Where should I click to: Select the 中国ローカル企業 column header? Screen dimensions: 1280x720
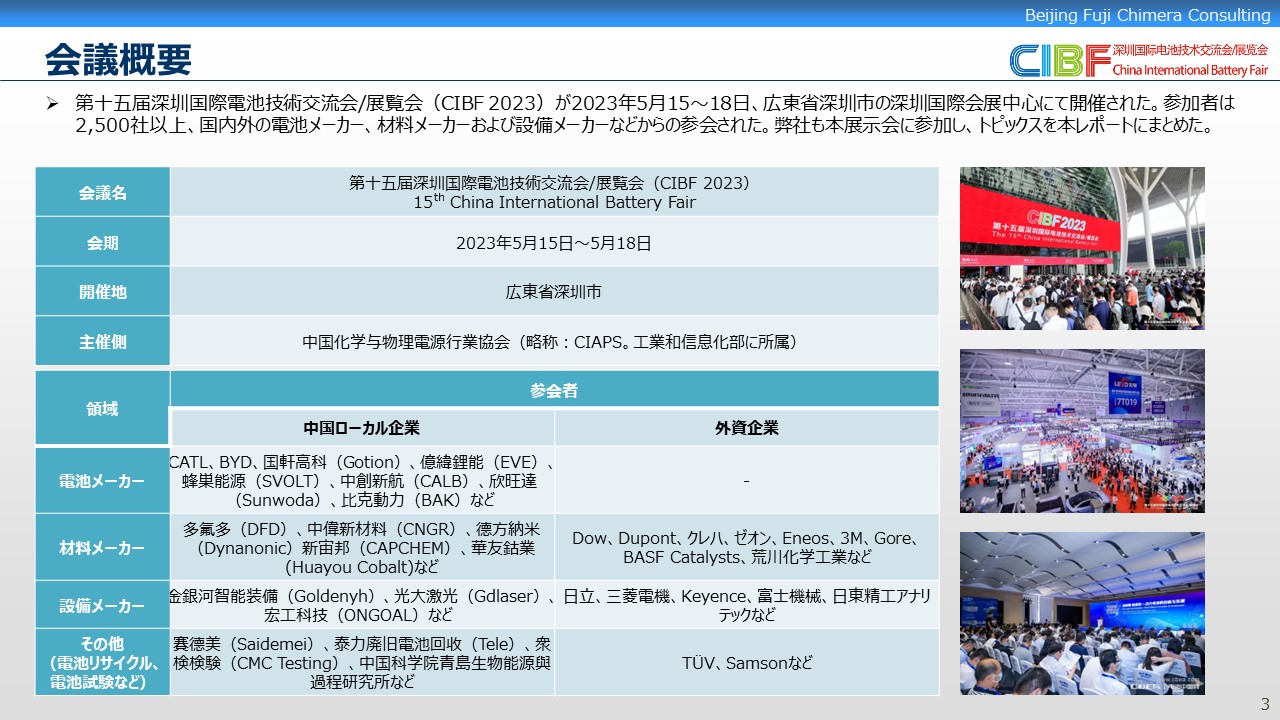(362, 428)
